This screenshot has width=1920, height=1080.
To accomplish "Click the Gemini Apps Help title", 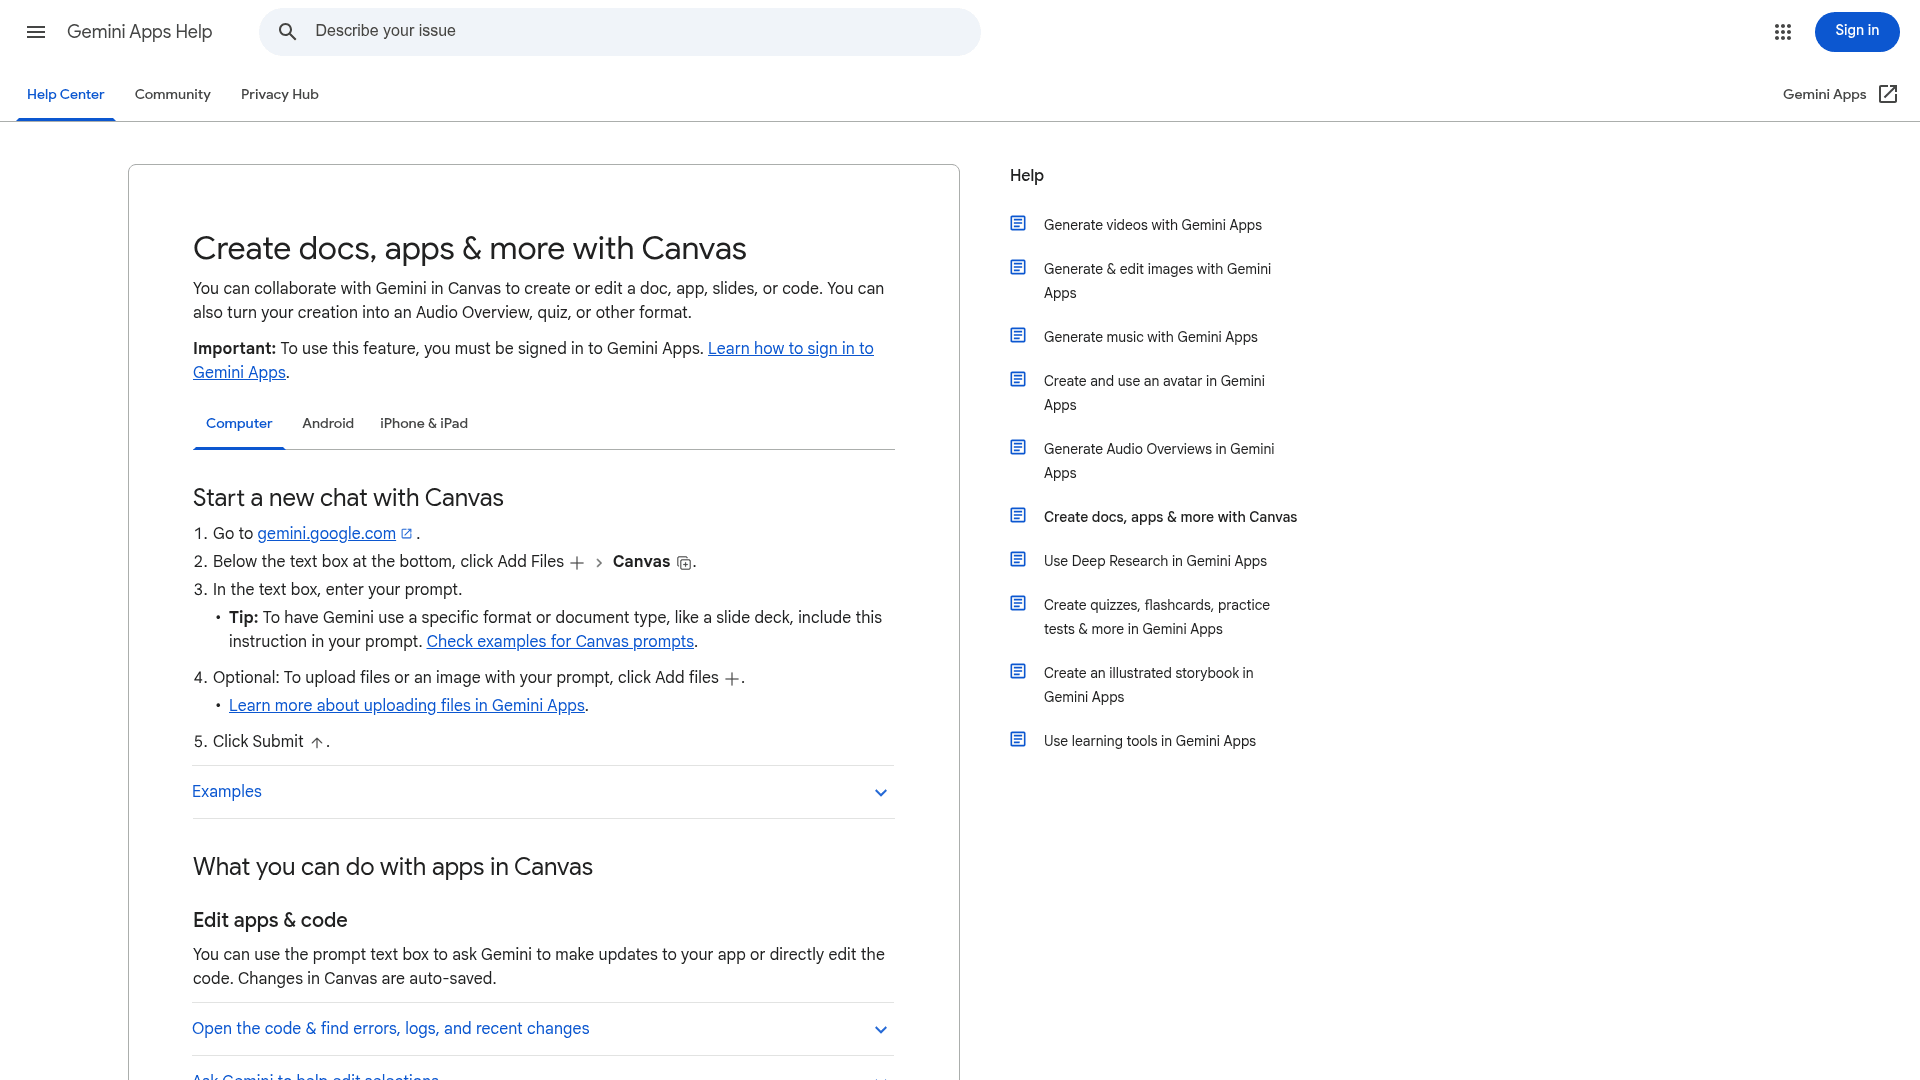I will click(x=140, y=32).
